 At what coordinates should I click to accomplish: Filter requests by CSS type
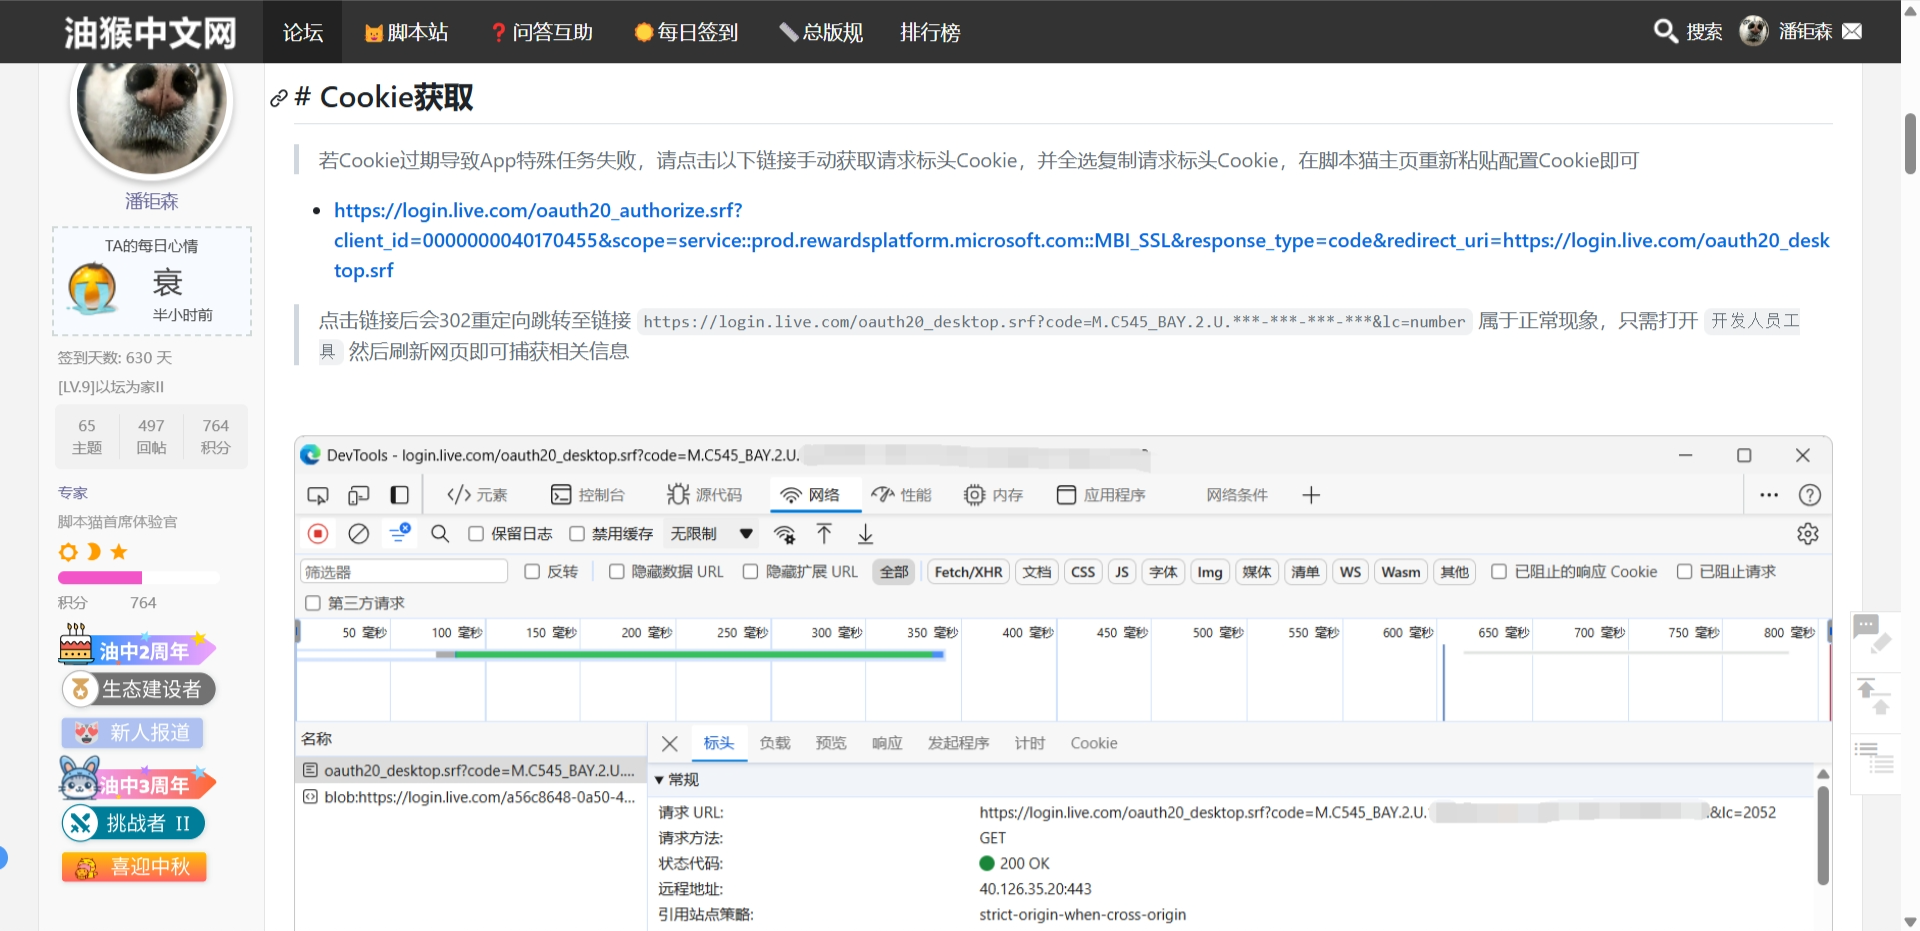coord(1083,572)
